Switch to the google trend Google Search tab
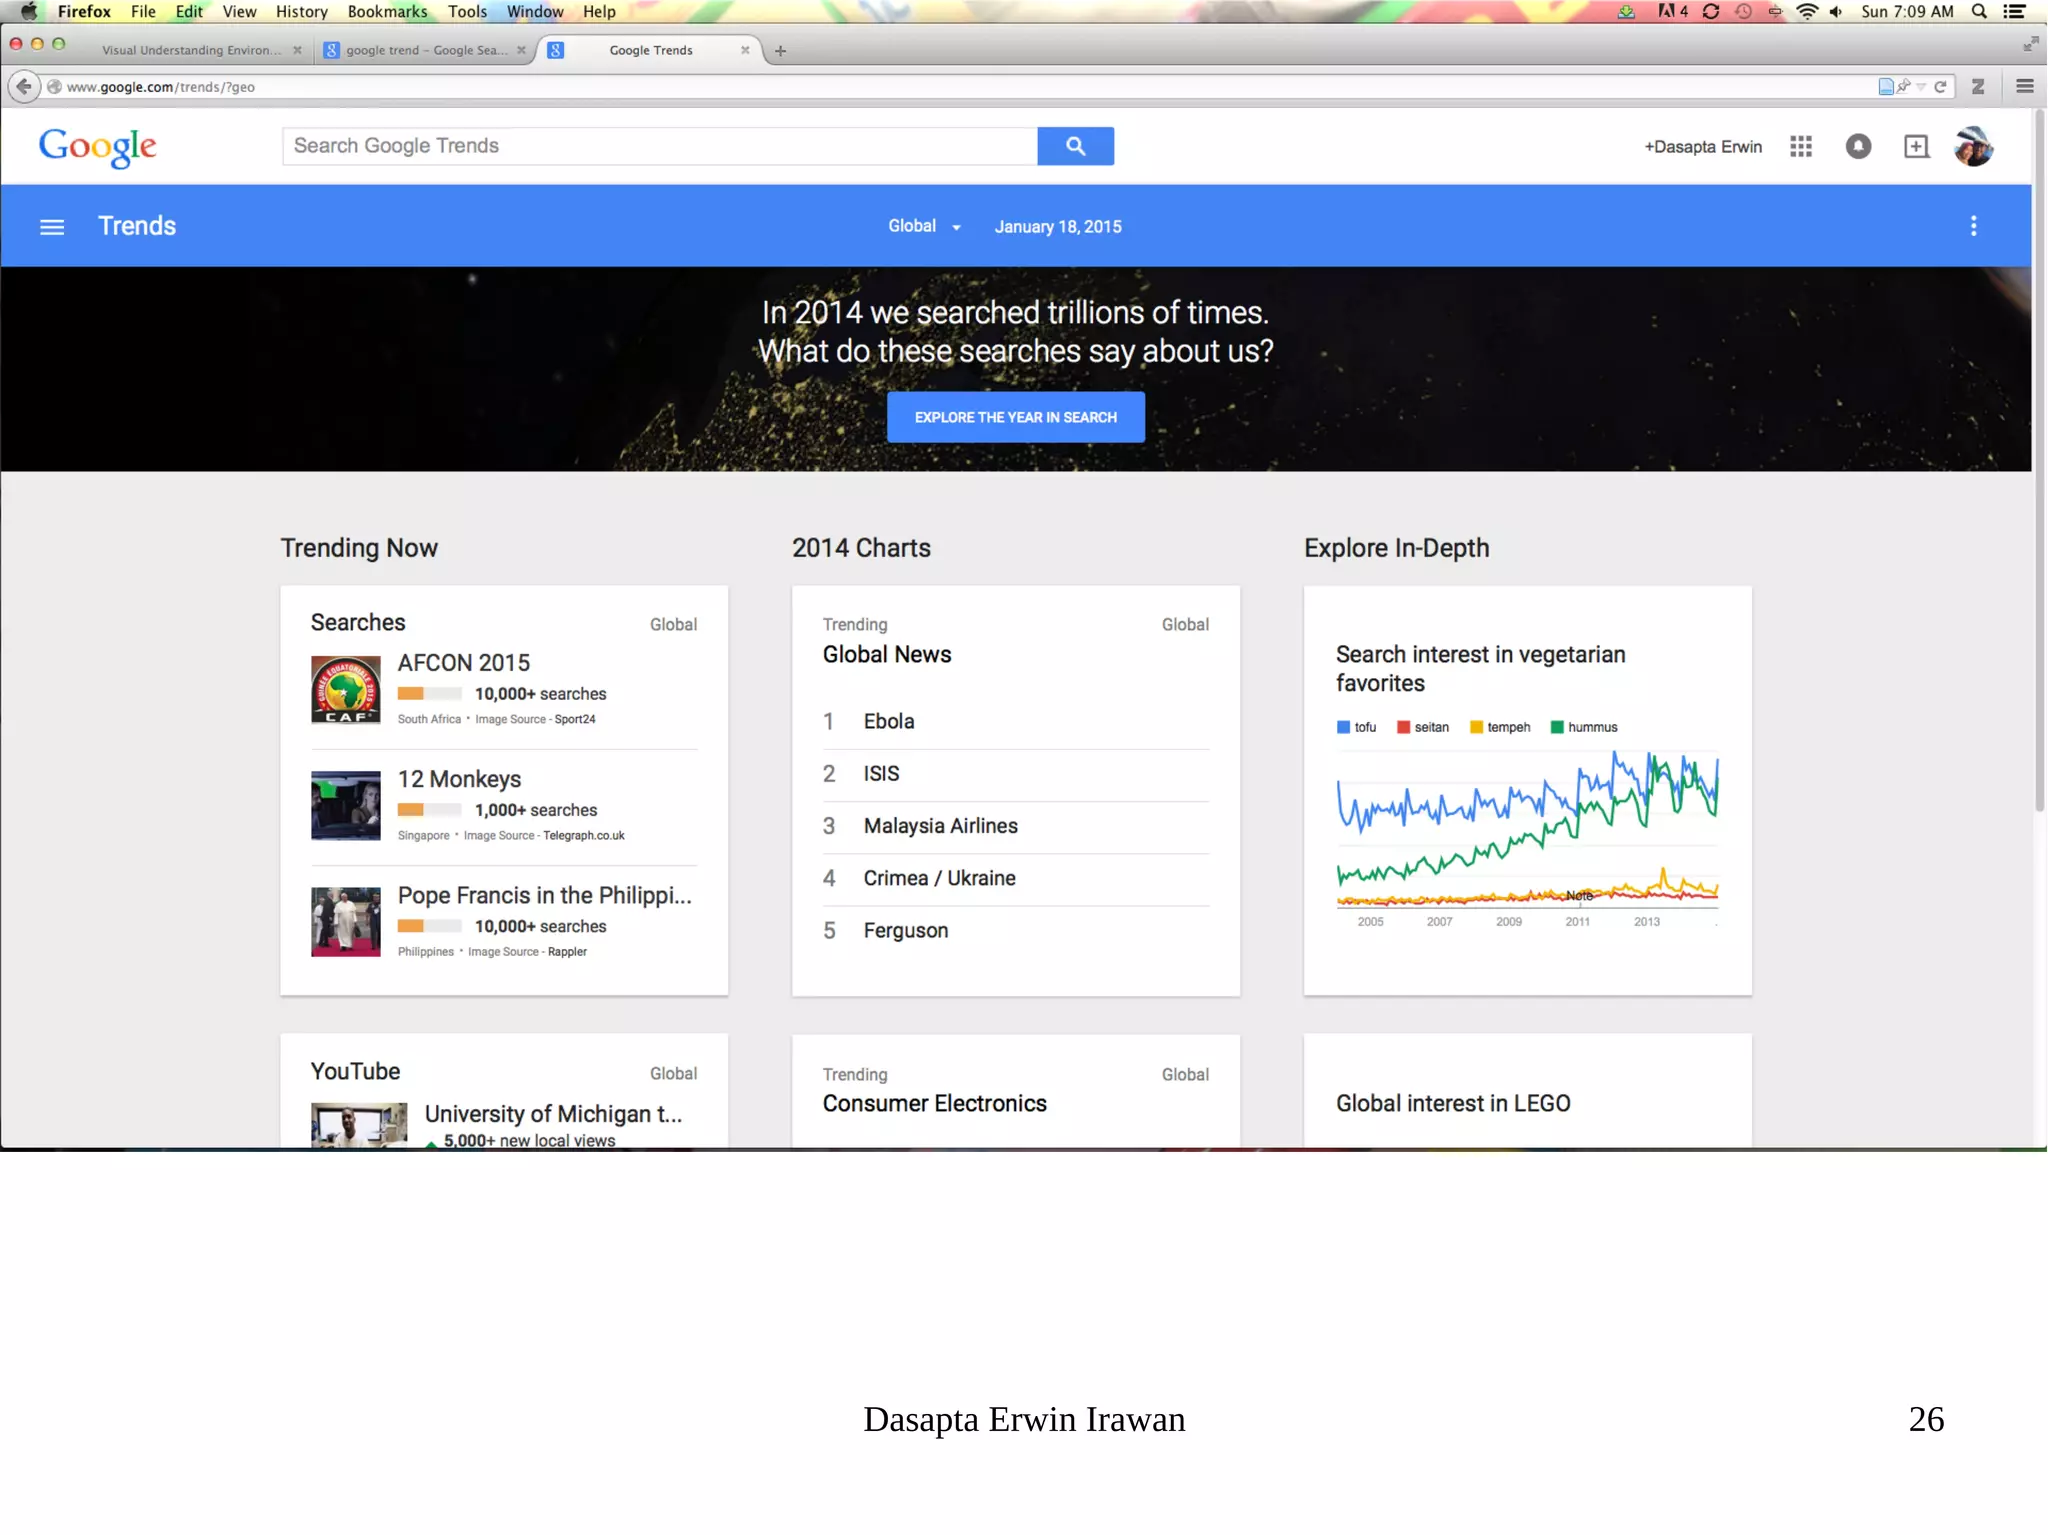The width and height of the screenshot is (2048, 1535). tap(427, 51)
